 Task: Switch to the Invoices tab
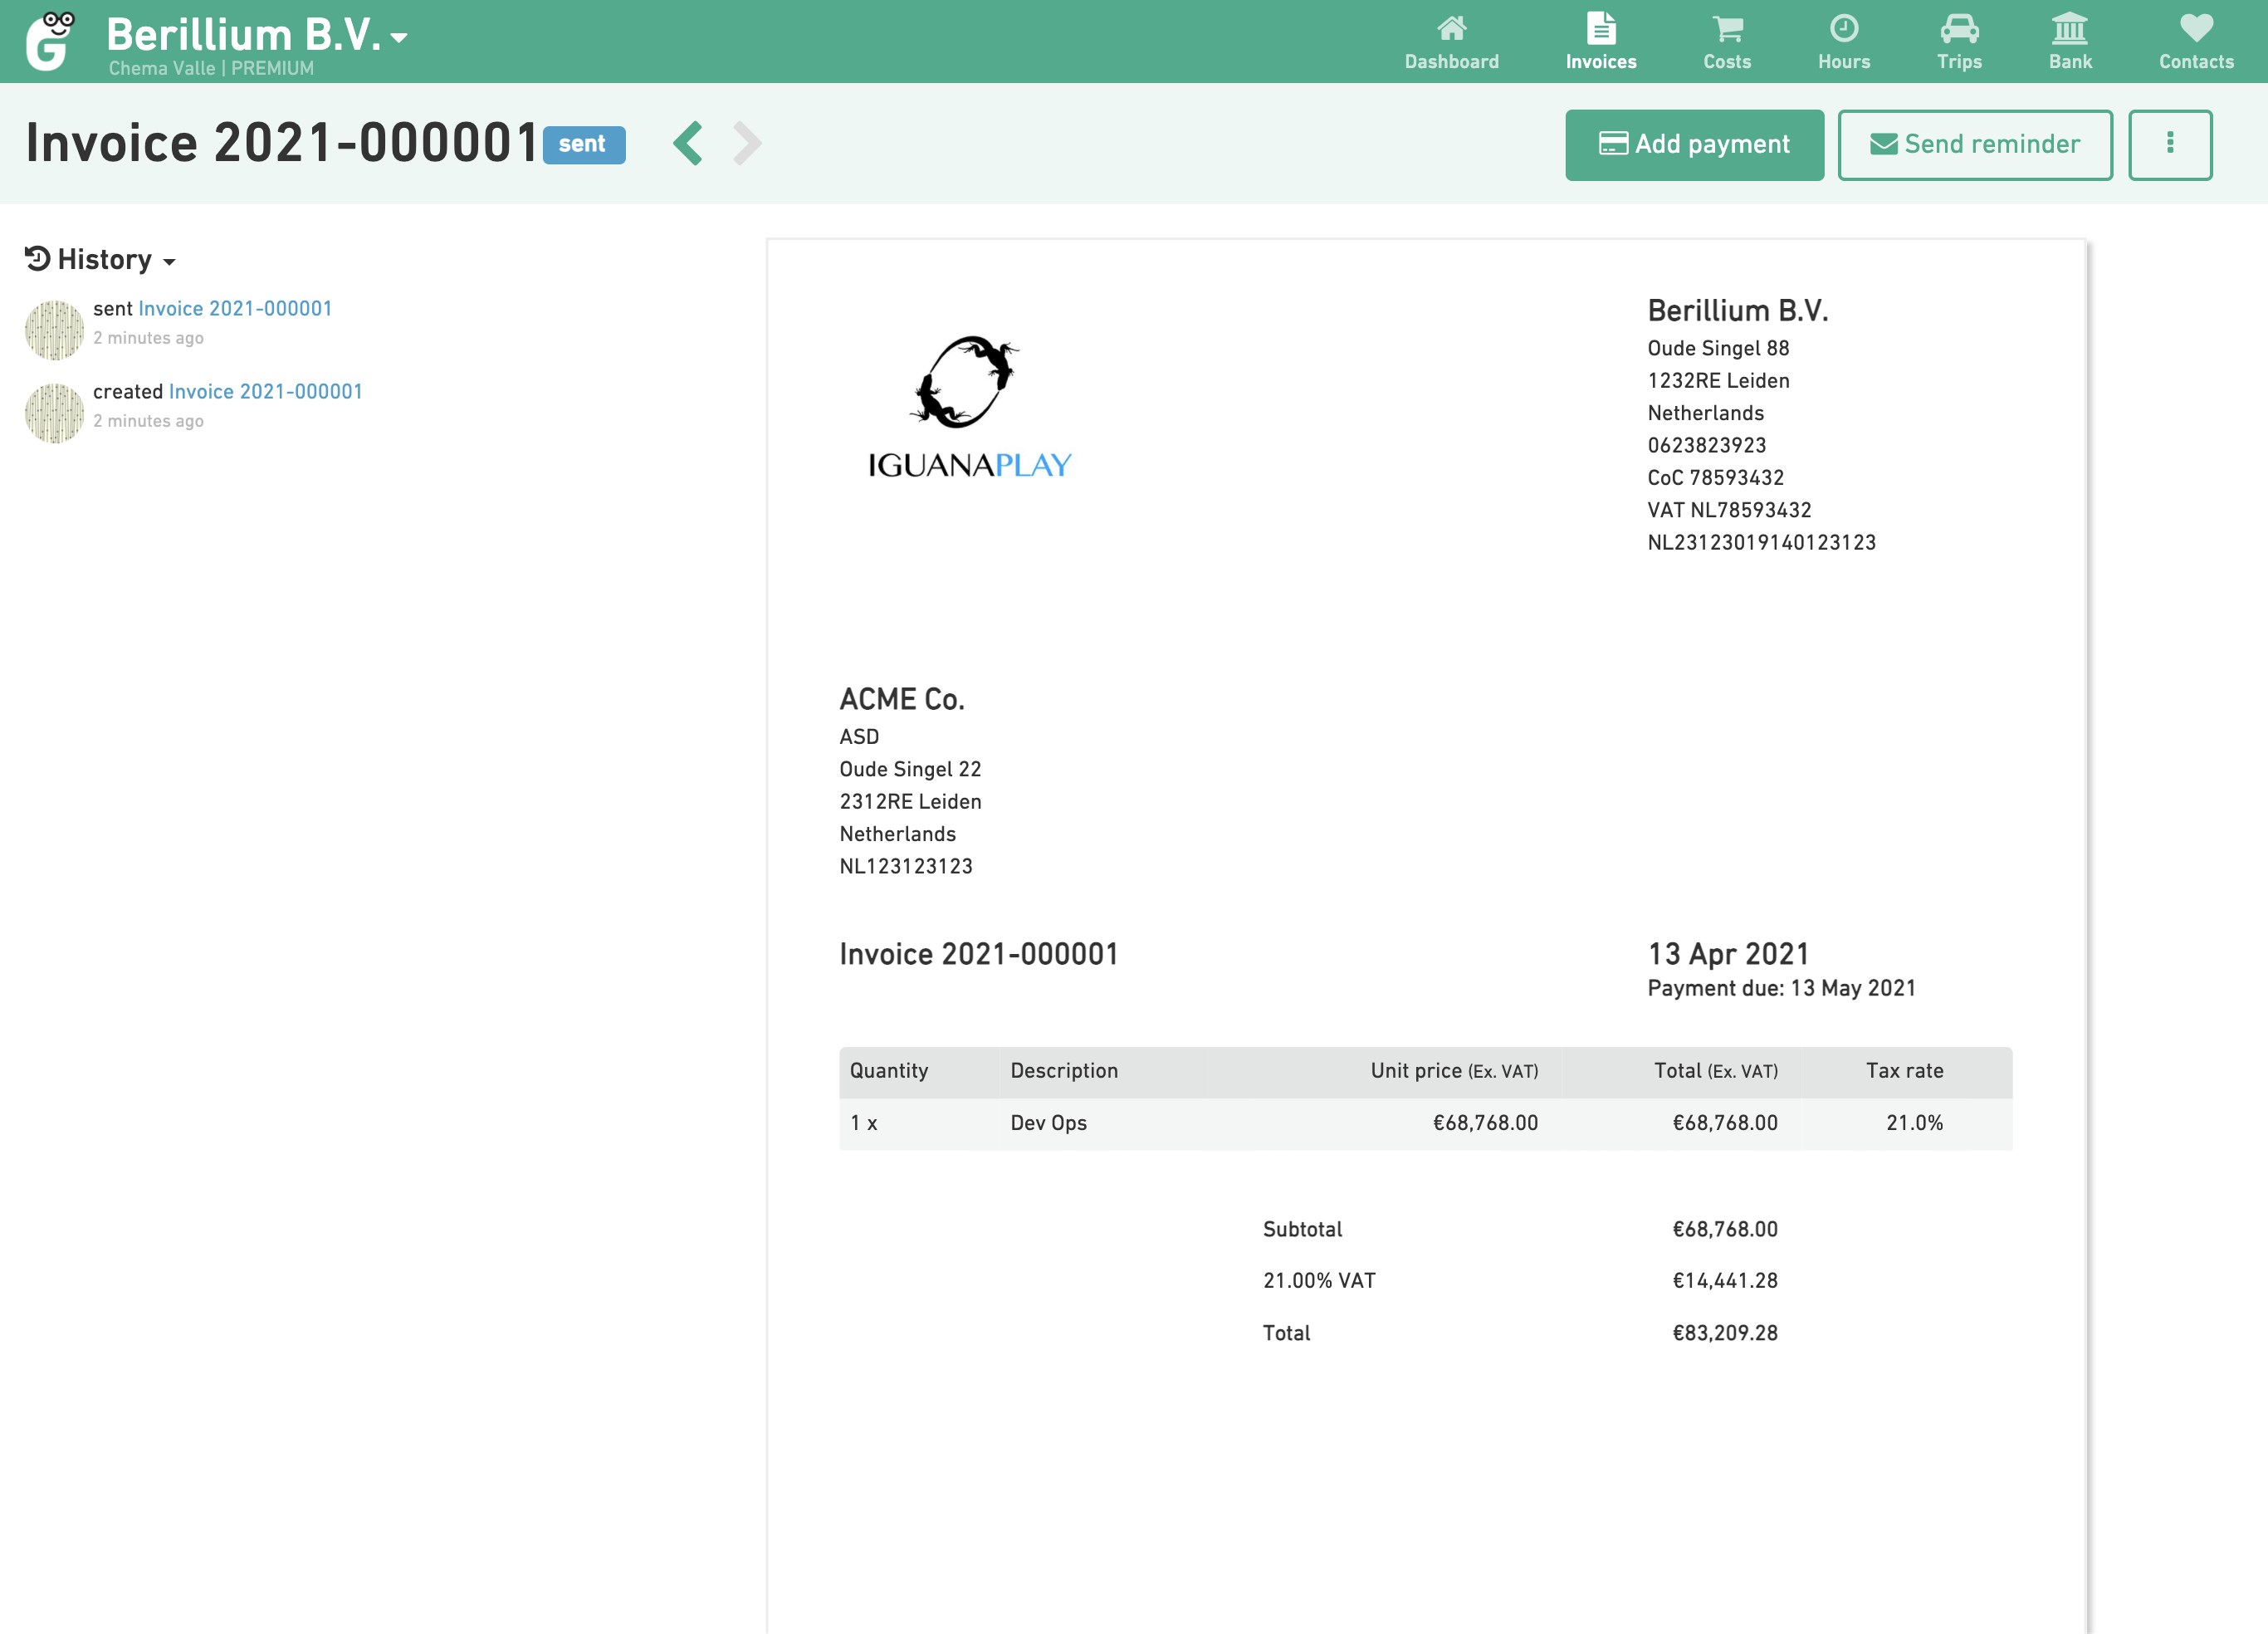(x=1600, y=41)
